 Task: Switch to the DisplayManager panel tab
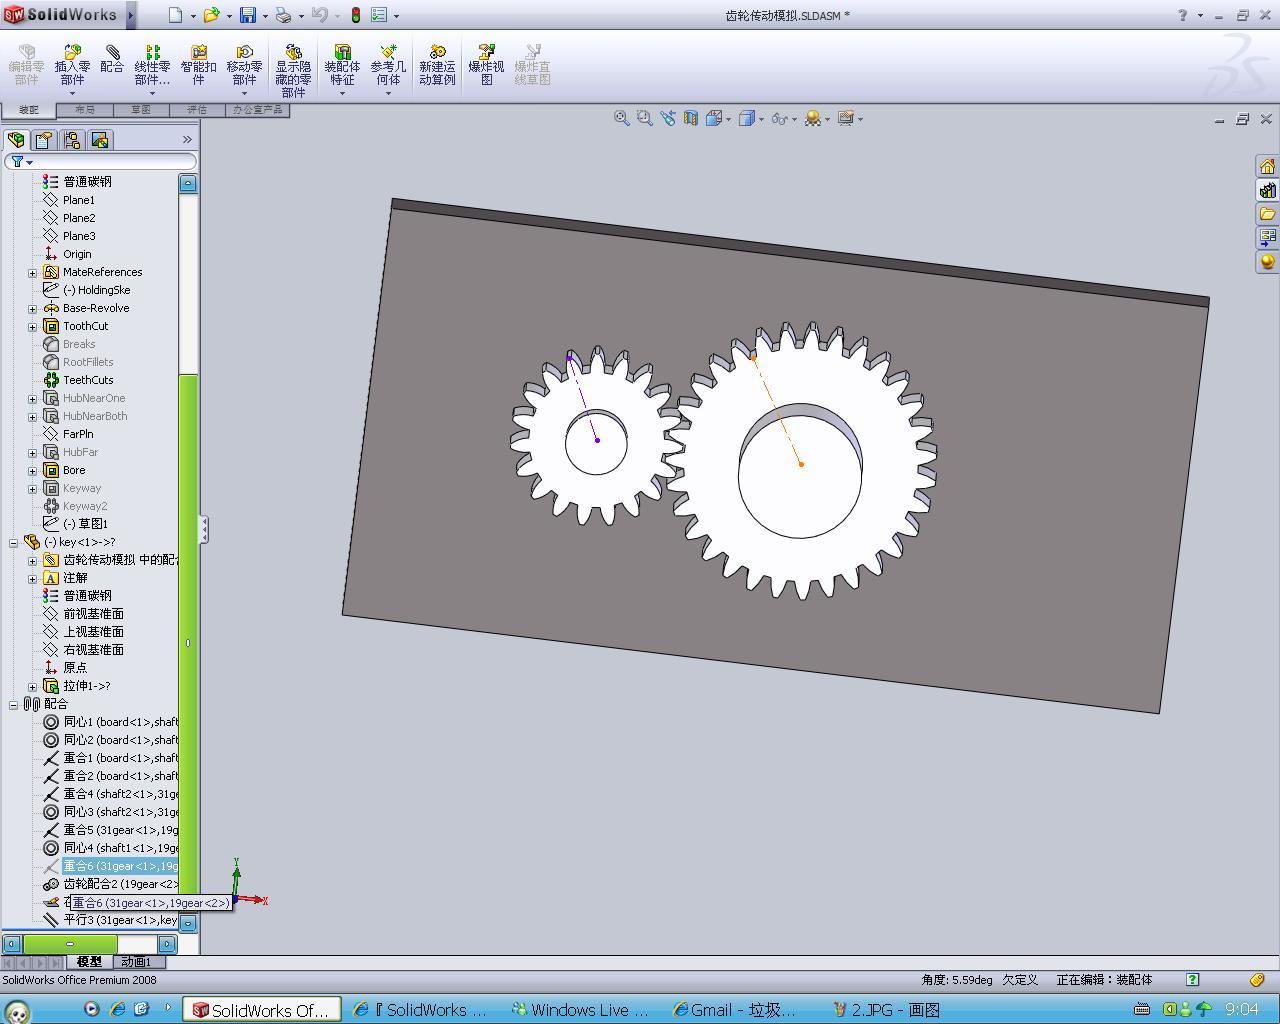pos(100,140)
